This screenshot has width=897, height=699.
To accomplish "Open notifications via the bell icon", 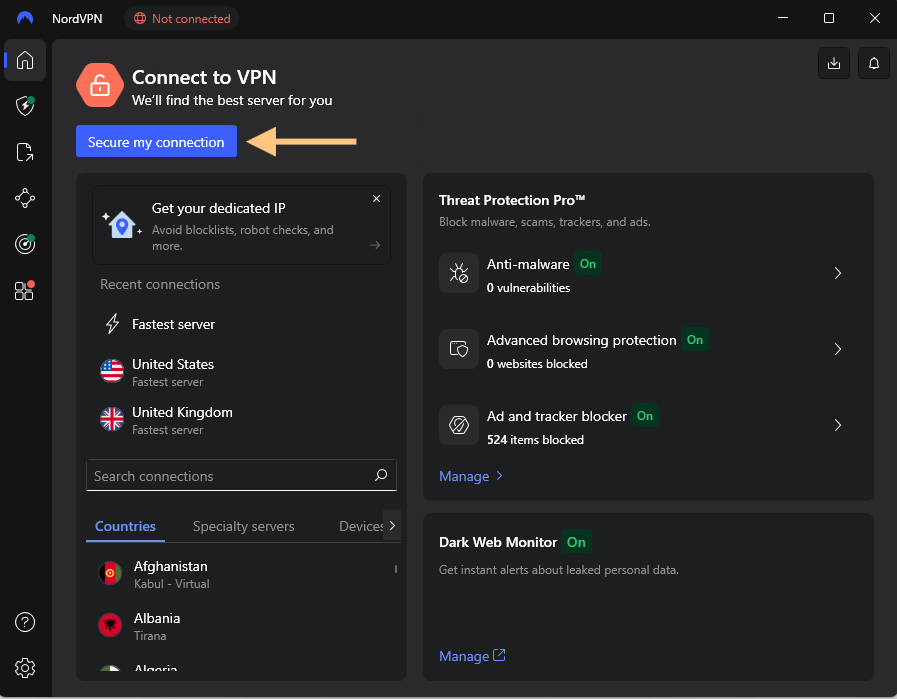I will (x=873, y=62).
